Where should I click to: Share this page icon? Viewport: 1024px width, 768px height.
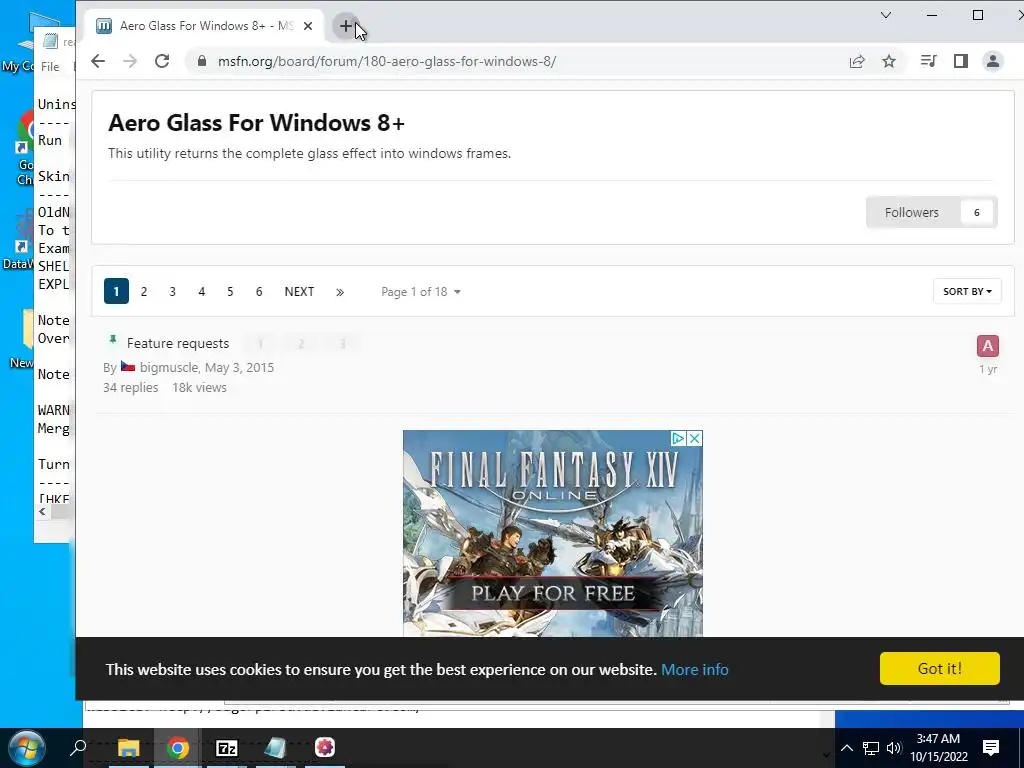pyautogui.click(x=857, y=61)
